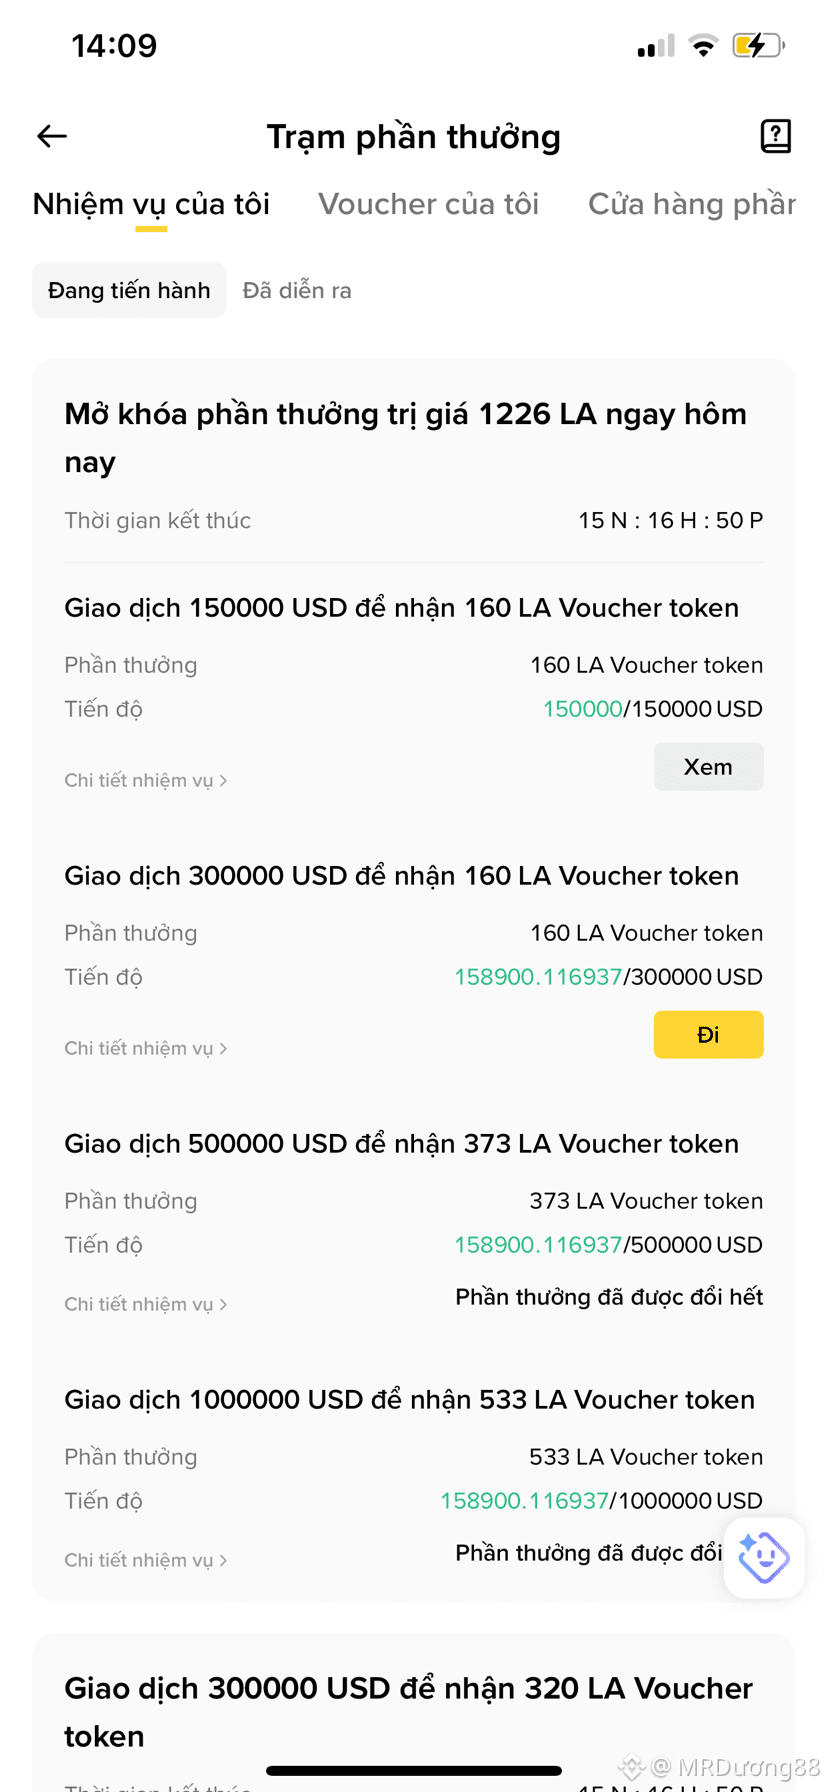Tap the back arrow icon
The height and width of the screenshot is (1792, 828).
[52, 136]
